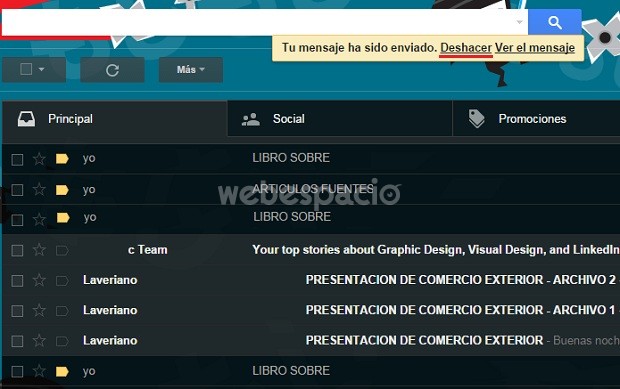Mark the c Team email as important

62,251
